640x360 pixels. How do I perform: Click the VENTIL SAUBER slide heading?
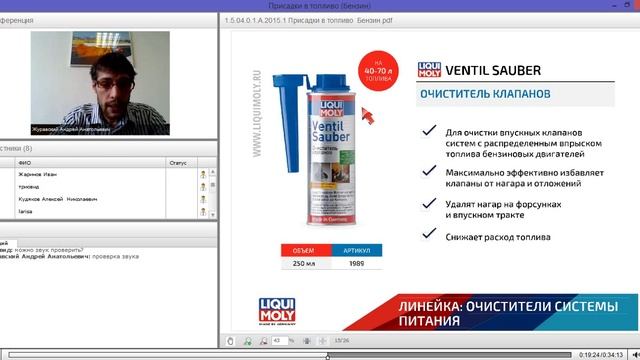[493, 71]
